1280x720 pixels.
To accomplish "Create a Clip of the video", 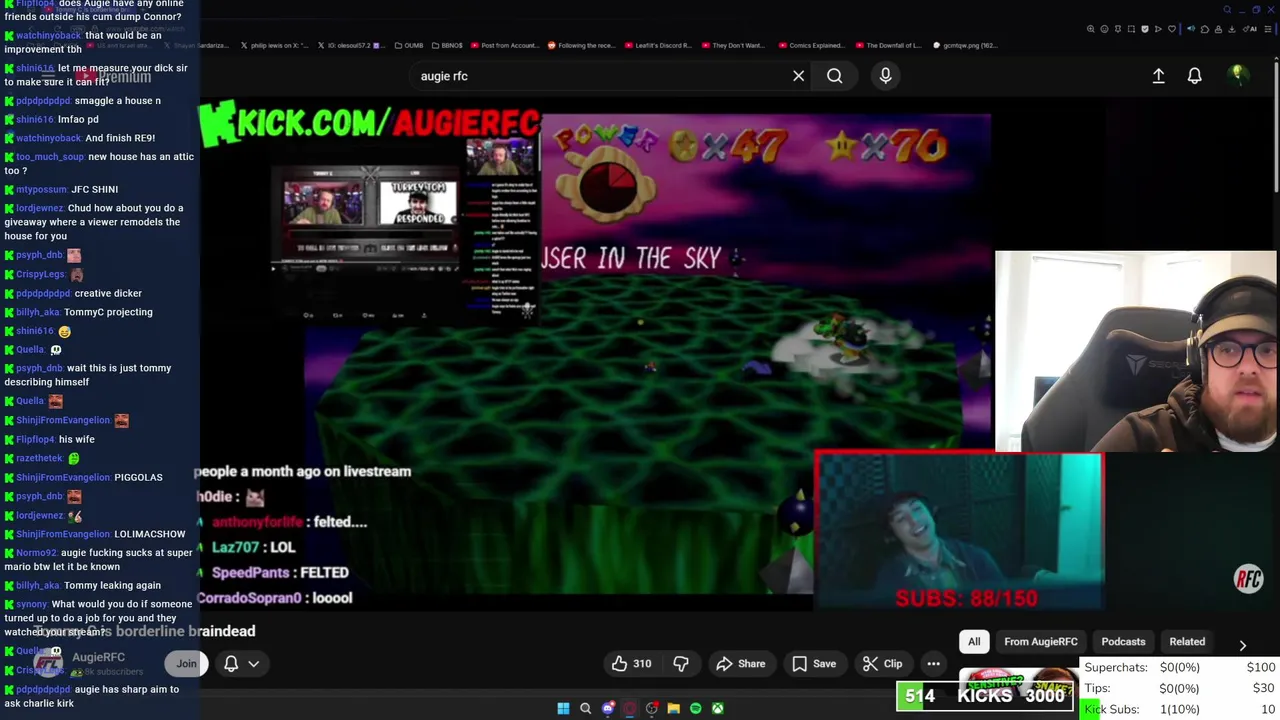I will point(882,664).
